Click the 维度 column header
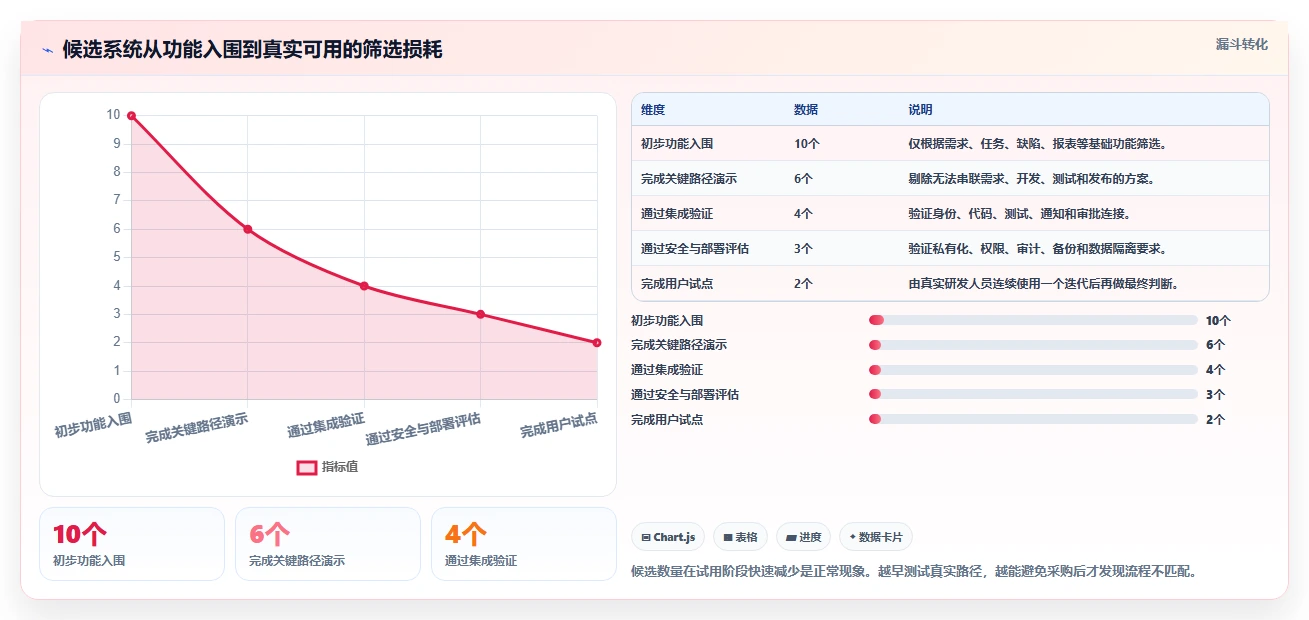This screenshot has height=620, width=1309. [x=653, y=109]
